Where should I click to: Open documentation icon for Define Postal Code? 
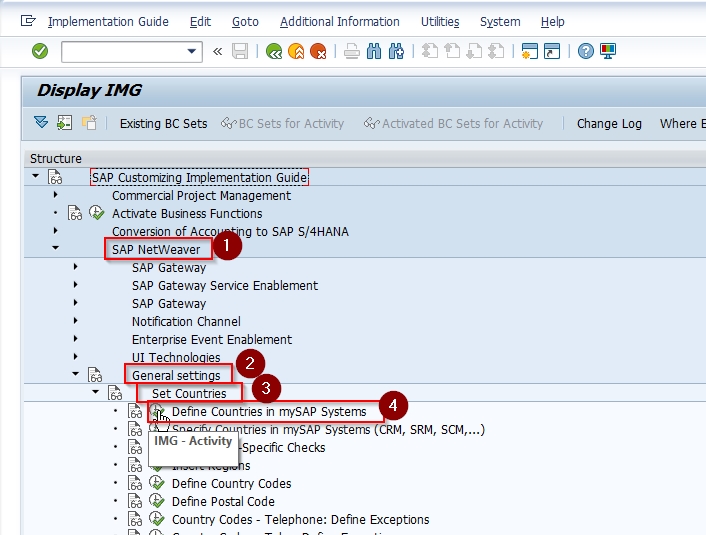click(135, 501)
